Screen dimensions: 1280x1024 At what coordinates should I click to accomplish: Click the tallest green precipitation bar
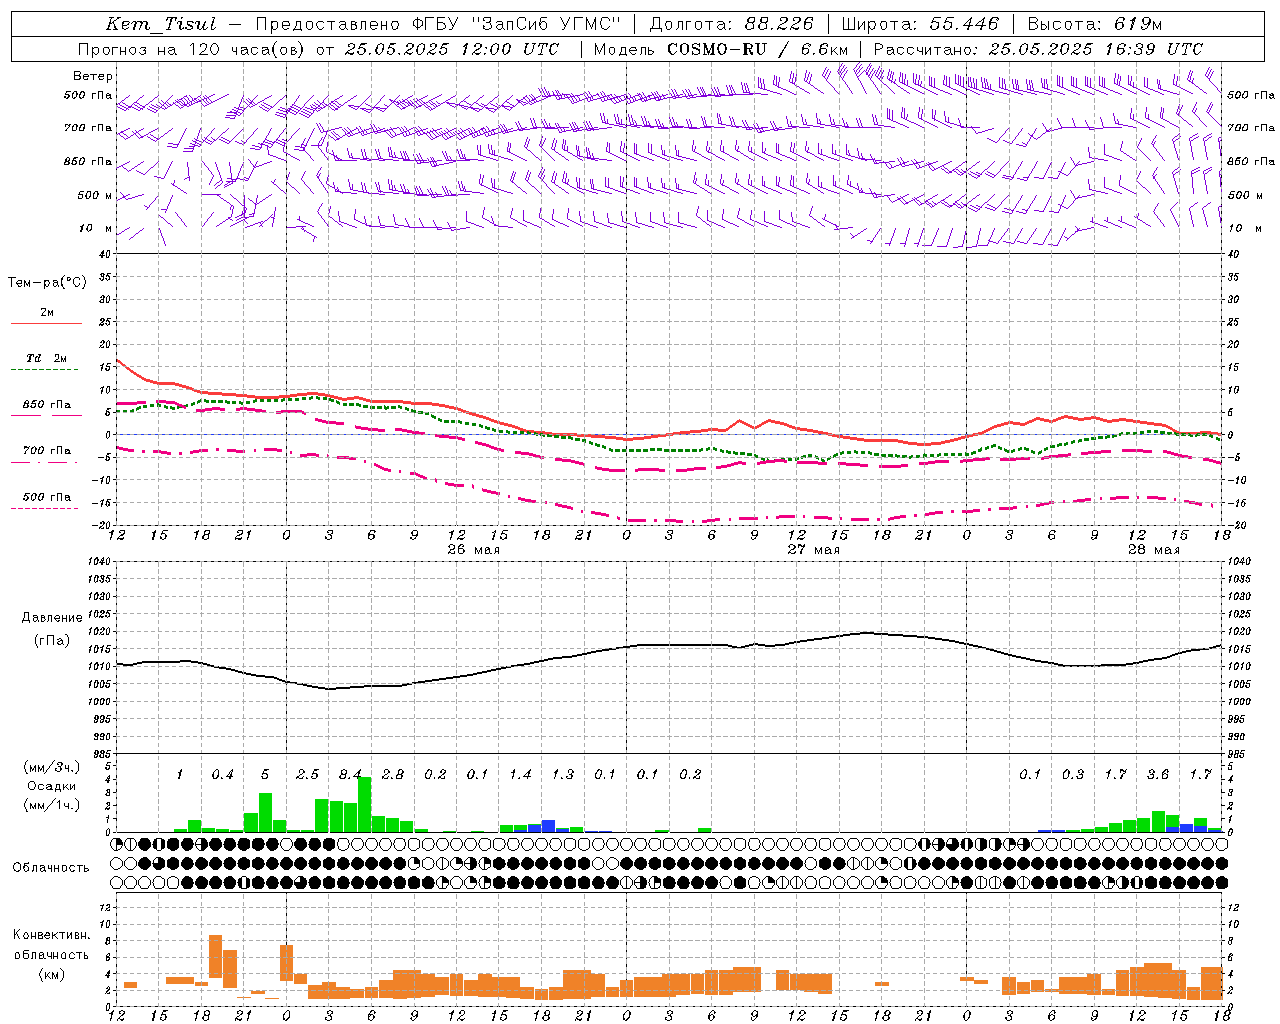tap(364, 805)
